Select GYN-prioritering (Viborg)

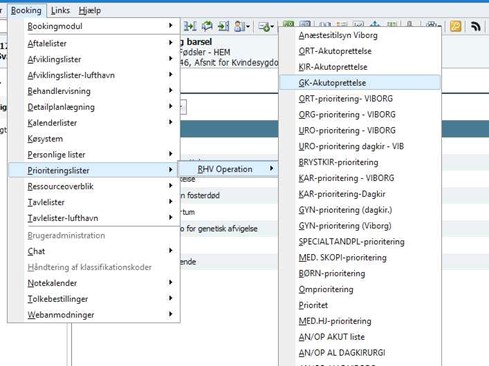(360, 226)
